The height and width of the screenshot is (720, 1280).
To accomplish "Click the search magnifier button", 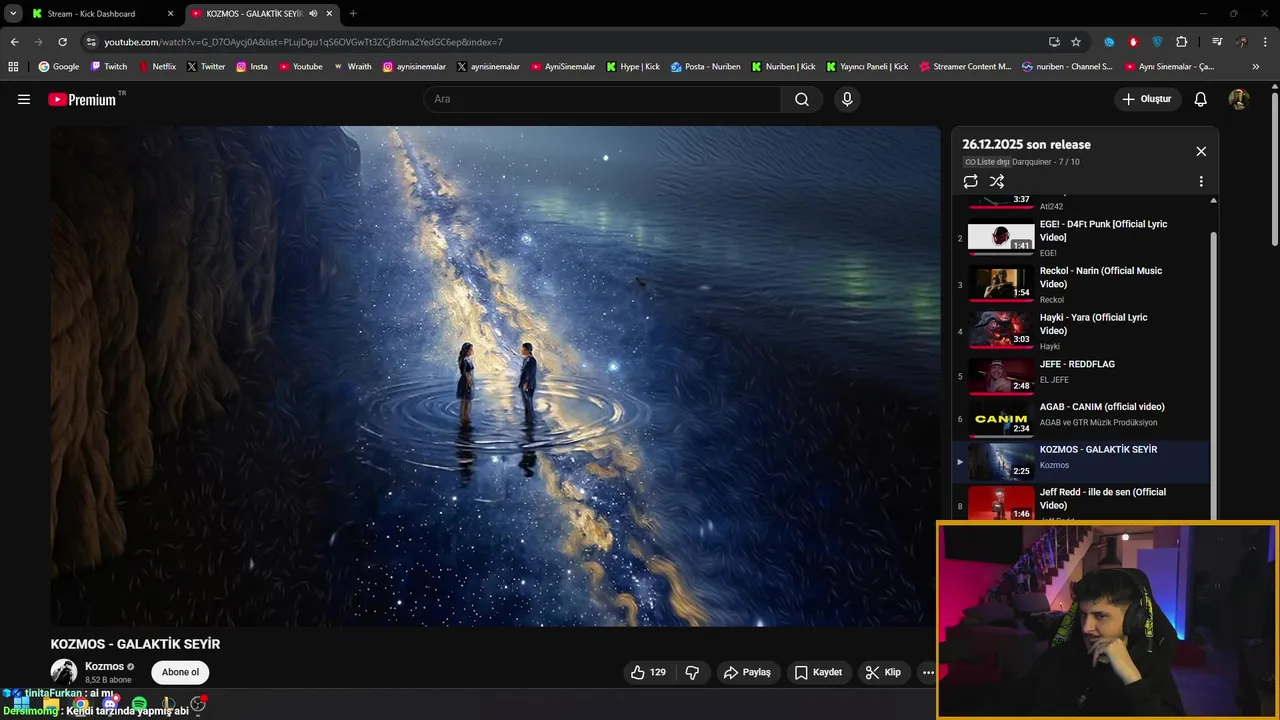I will coord(802,99).
